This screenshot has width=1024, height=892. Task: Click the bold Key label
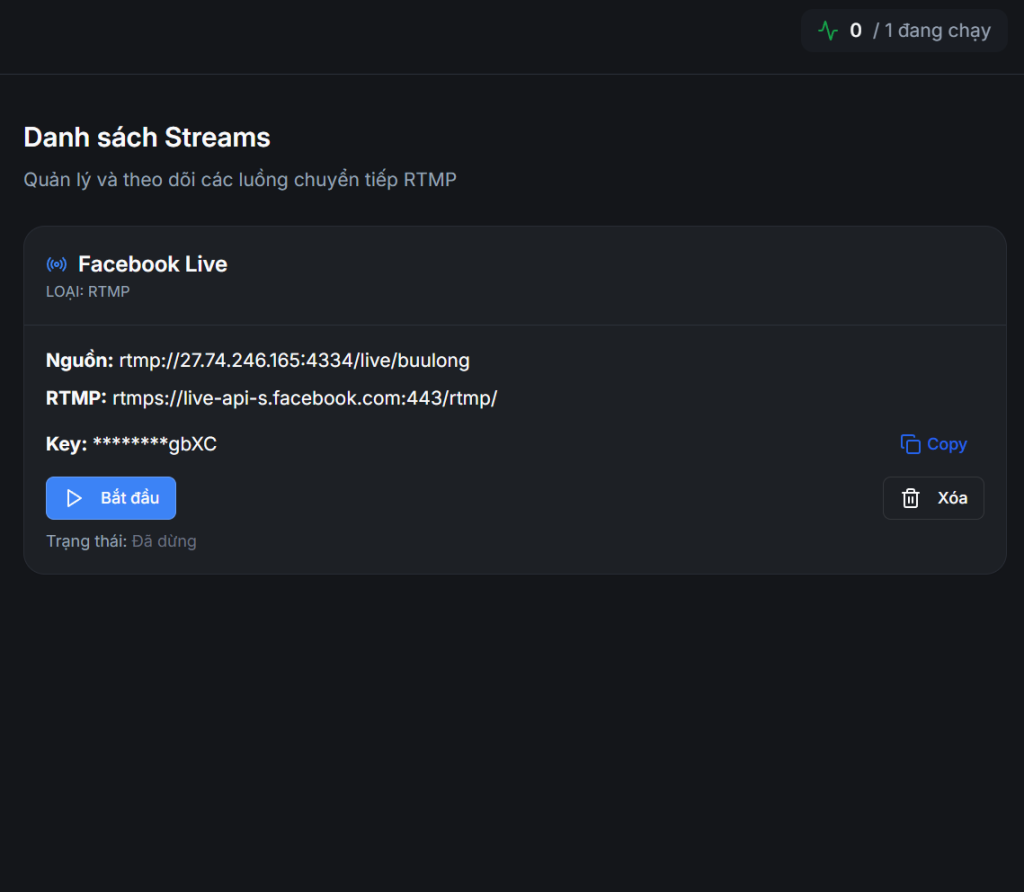coord(66,444)
